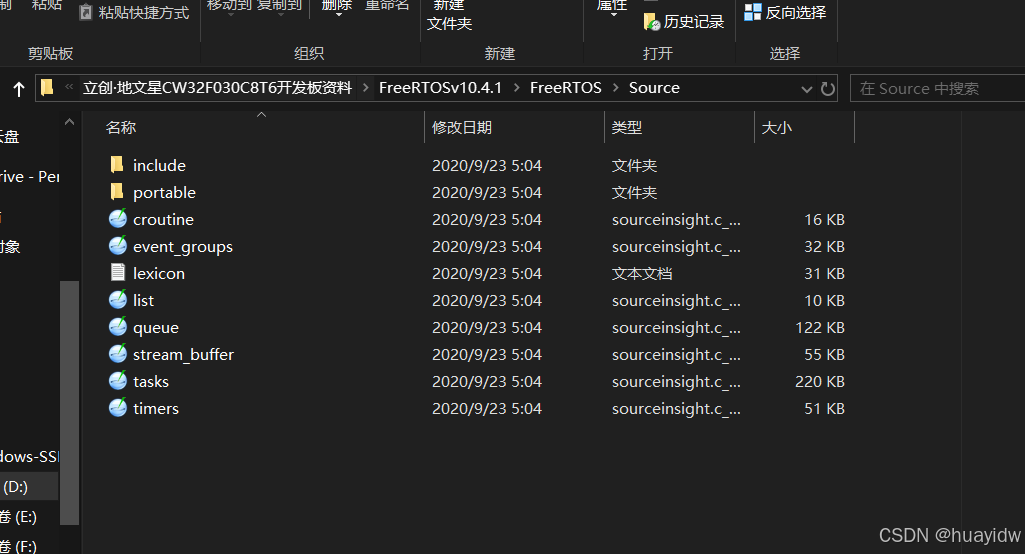Open the 属性 properties dropdown arrow
This screenshot has width=1025, height=554.
[x=614, y=14]
